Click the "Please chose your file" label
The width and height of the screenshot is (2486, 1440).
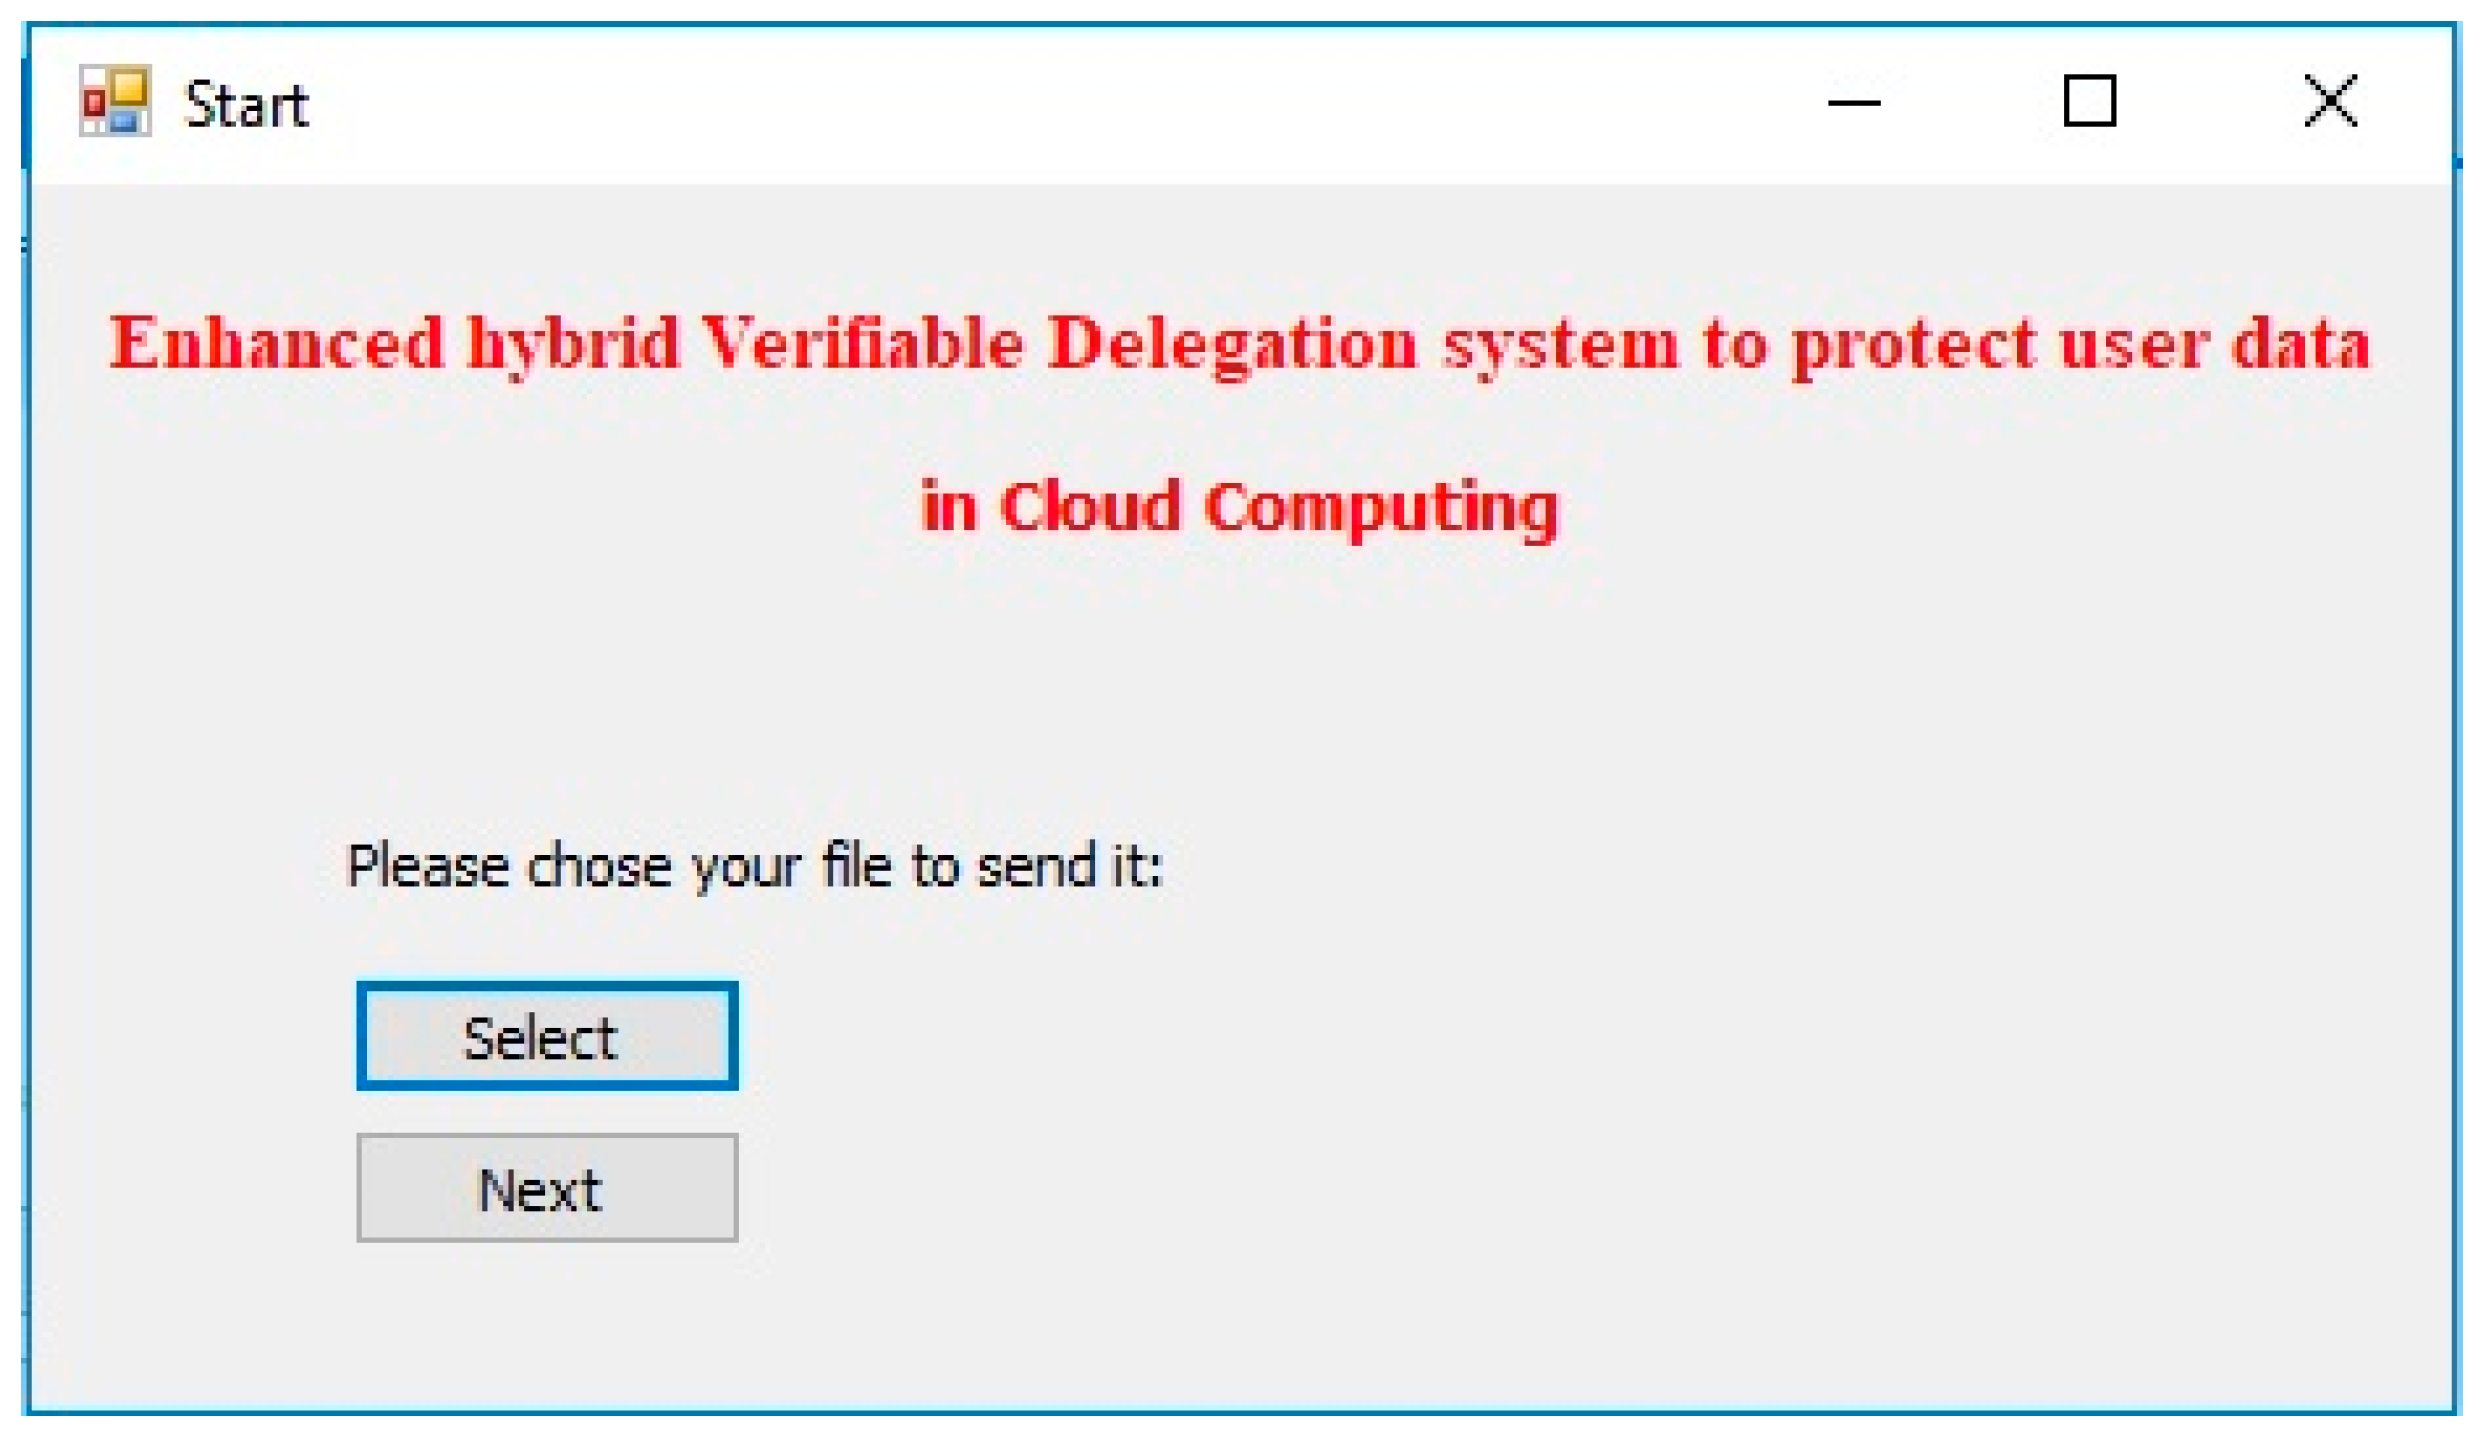[754, 865]
